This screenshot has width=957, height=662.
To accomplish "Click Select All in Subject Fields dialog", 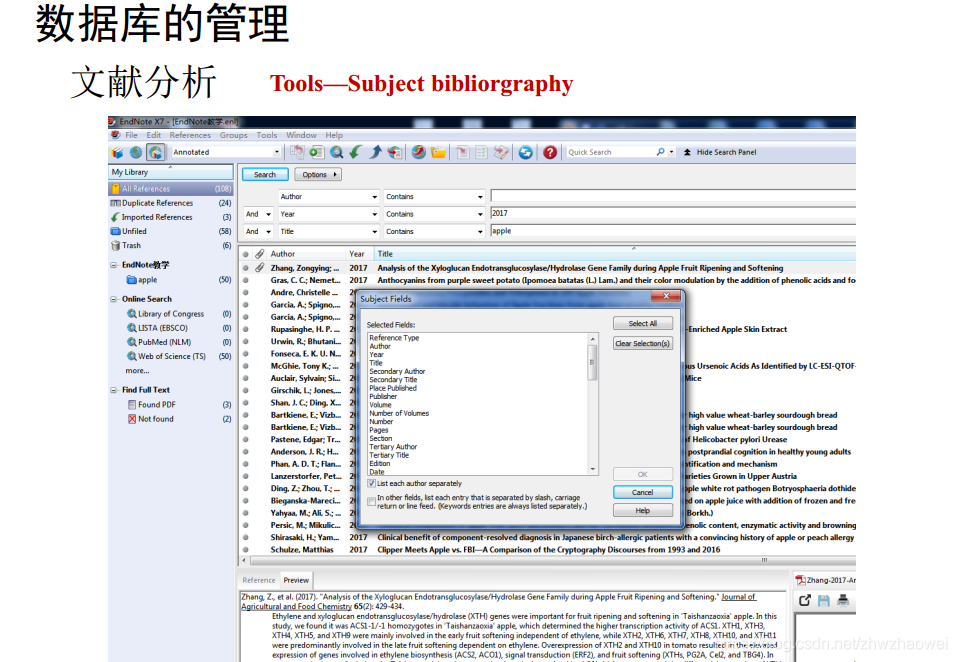I will click(643, 323).
